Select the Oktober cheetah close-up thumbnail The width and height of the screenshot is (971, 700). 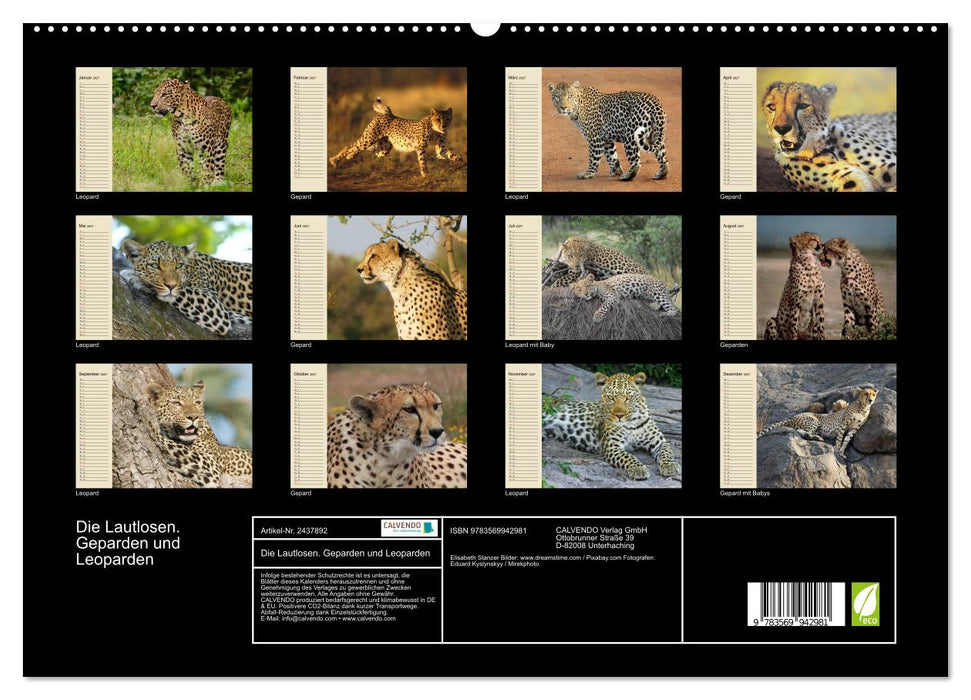[378, 426]
